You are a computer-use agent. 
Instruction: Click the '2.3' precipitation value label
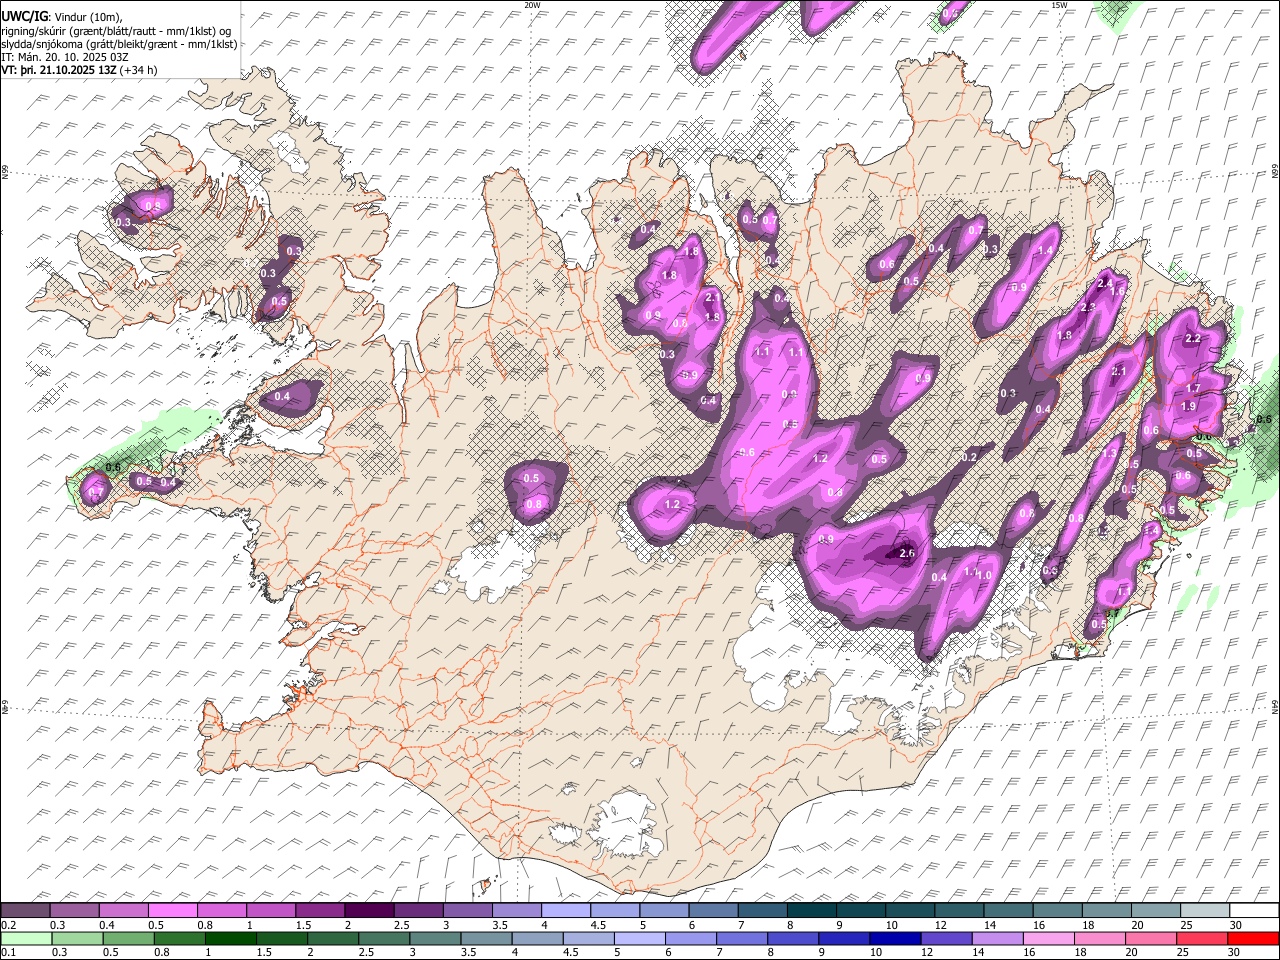[1088, 308]
